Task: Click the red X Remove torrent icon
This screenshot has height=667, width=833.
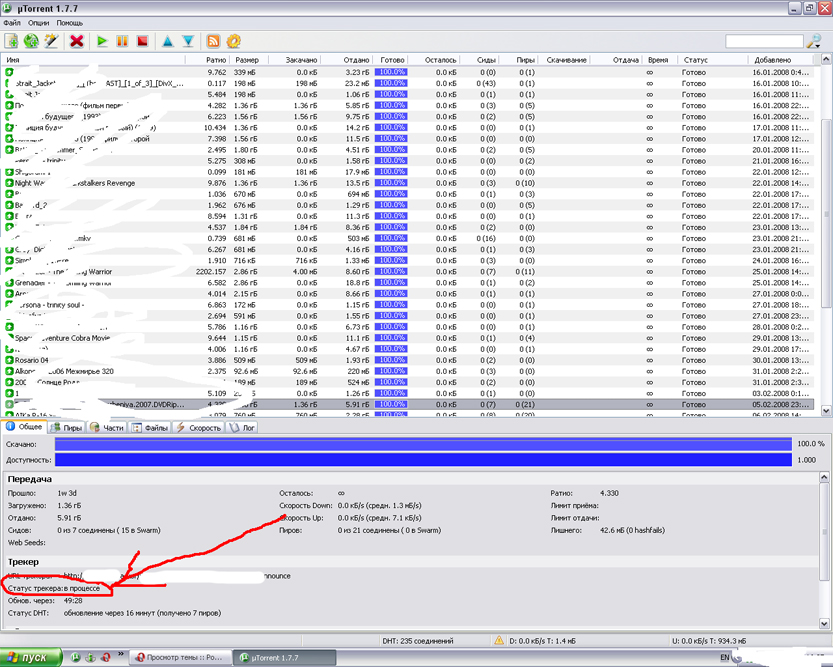Action: pyautogui.click(x=77, y=41)
